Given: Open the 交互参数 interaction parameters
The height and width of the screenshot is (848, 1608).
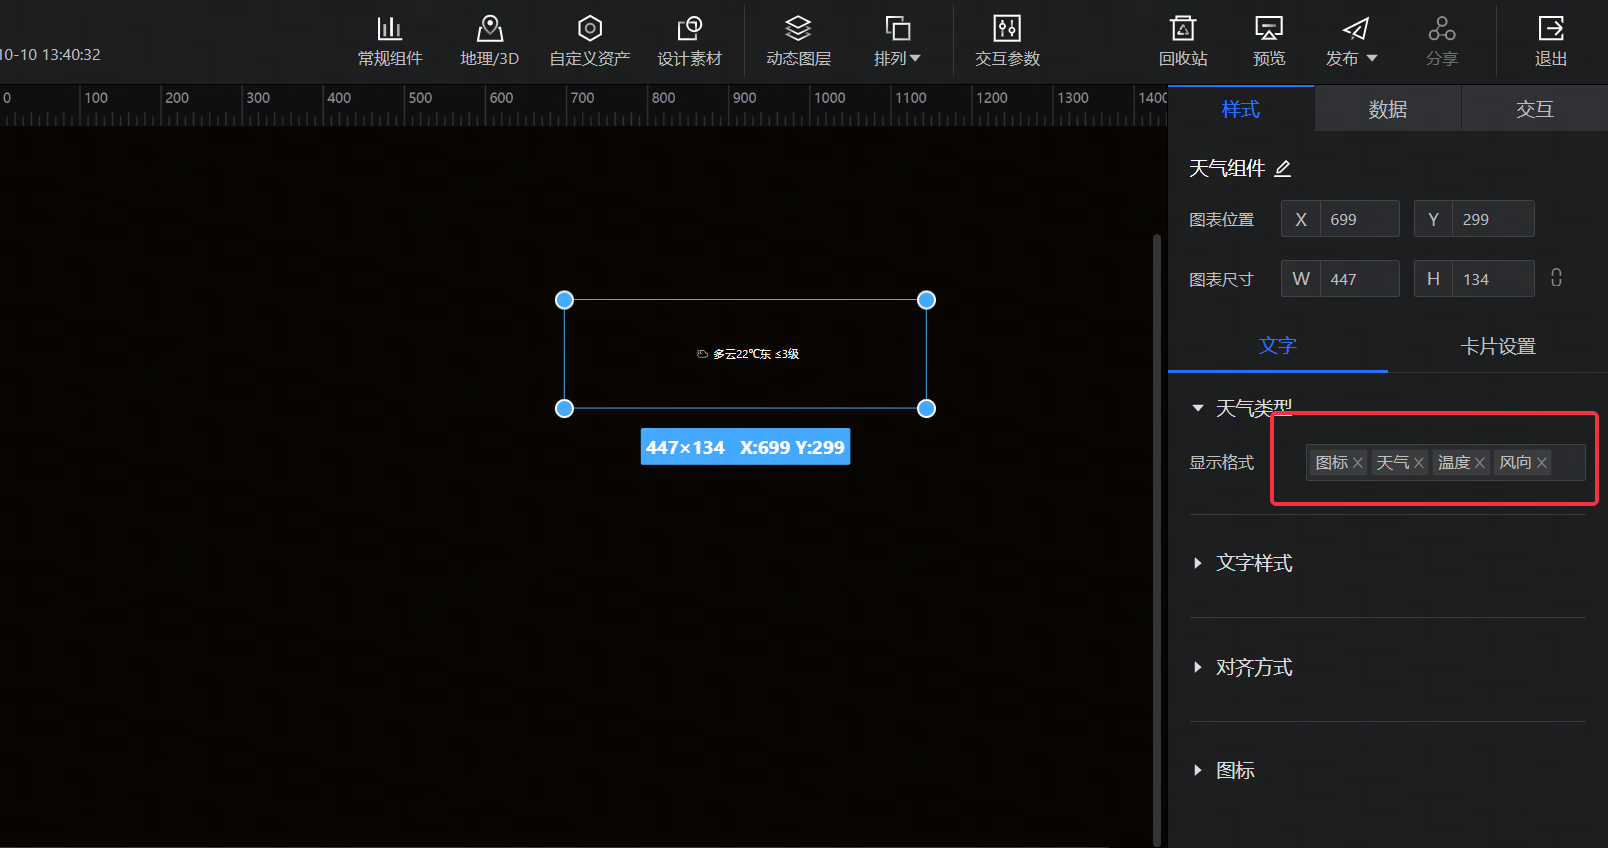Looking at the screenshot, I should coord(1007,41).
